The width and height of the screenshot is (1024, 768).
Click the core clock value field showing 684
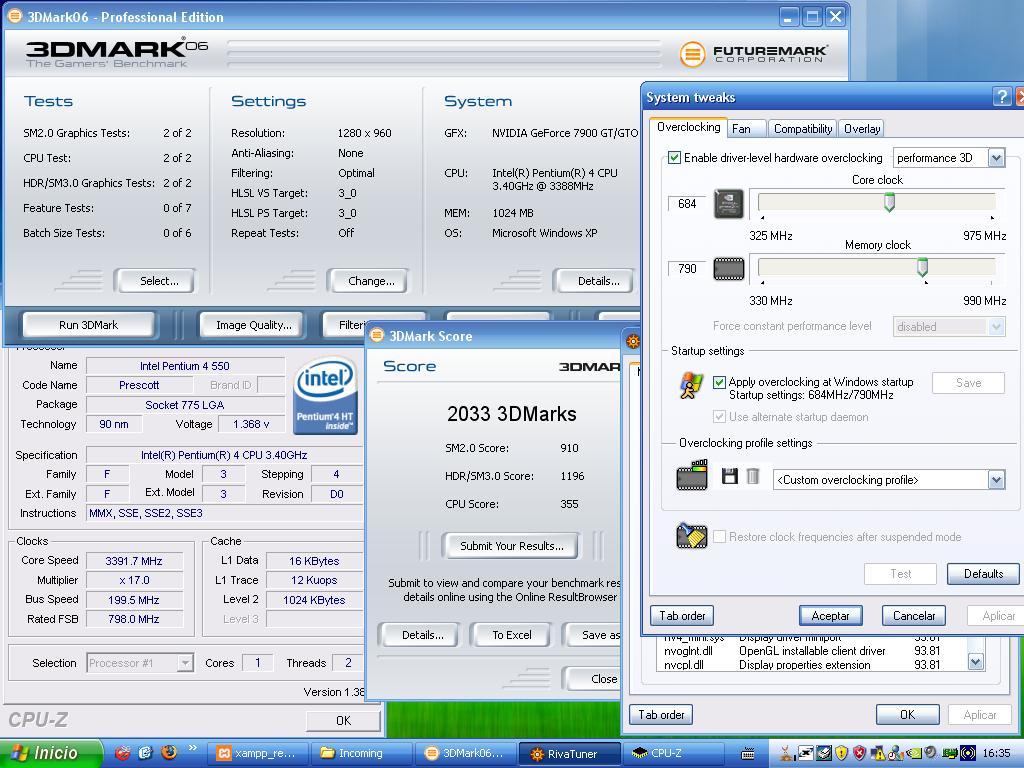click(687, 204)
